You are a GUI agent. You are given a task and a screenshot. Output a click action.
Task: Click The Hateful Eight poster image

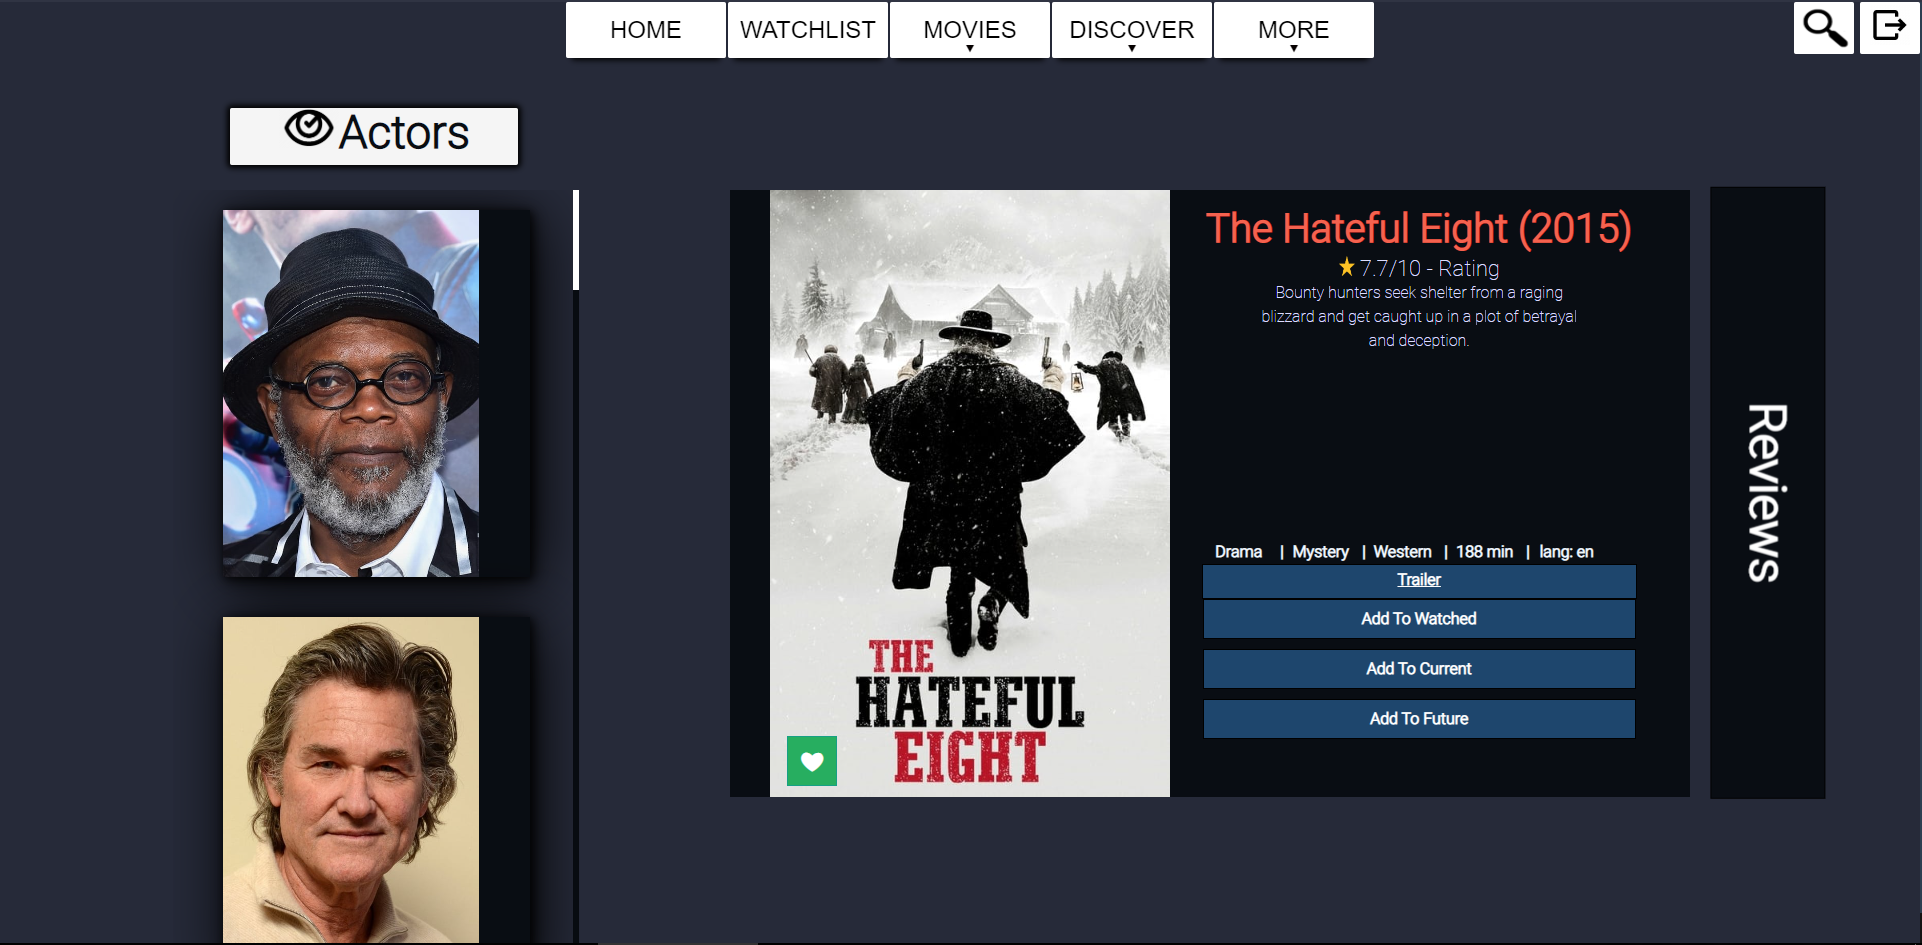(x=970, y=493)
